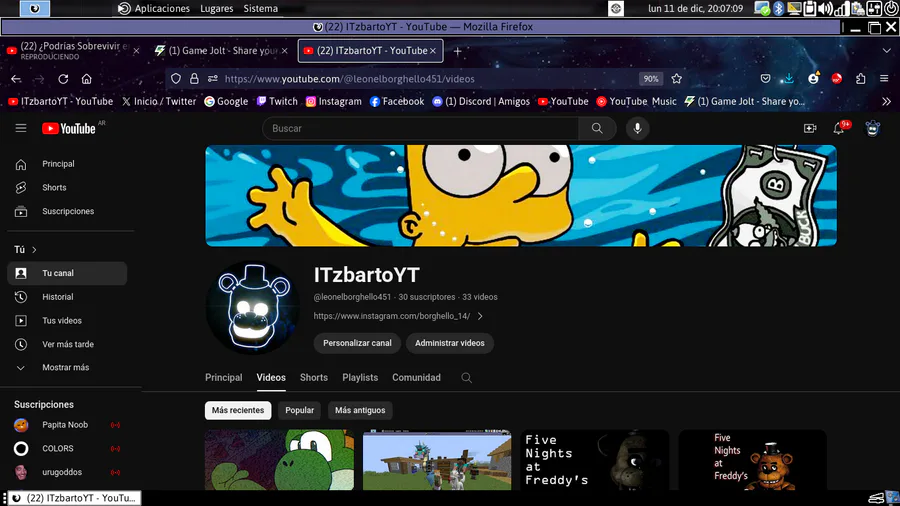The height and width of the screenshot is (506, 900).
Task: Open the new tab plus button
Action: 457,51
